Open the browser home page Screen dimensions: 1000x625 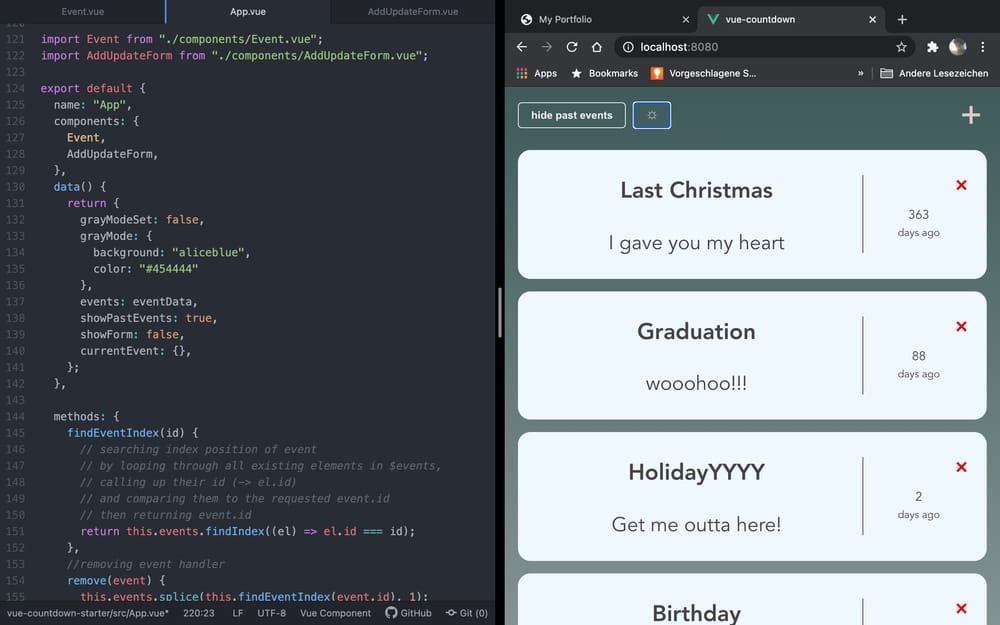click(596, 47)
